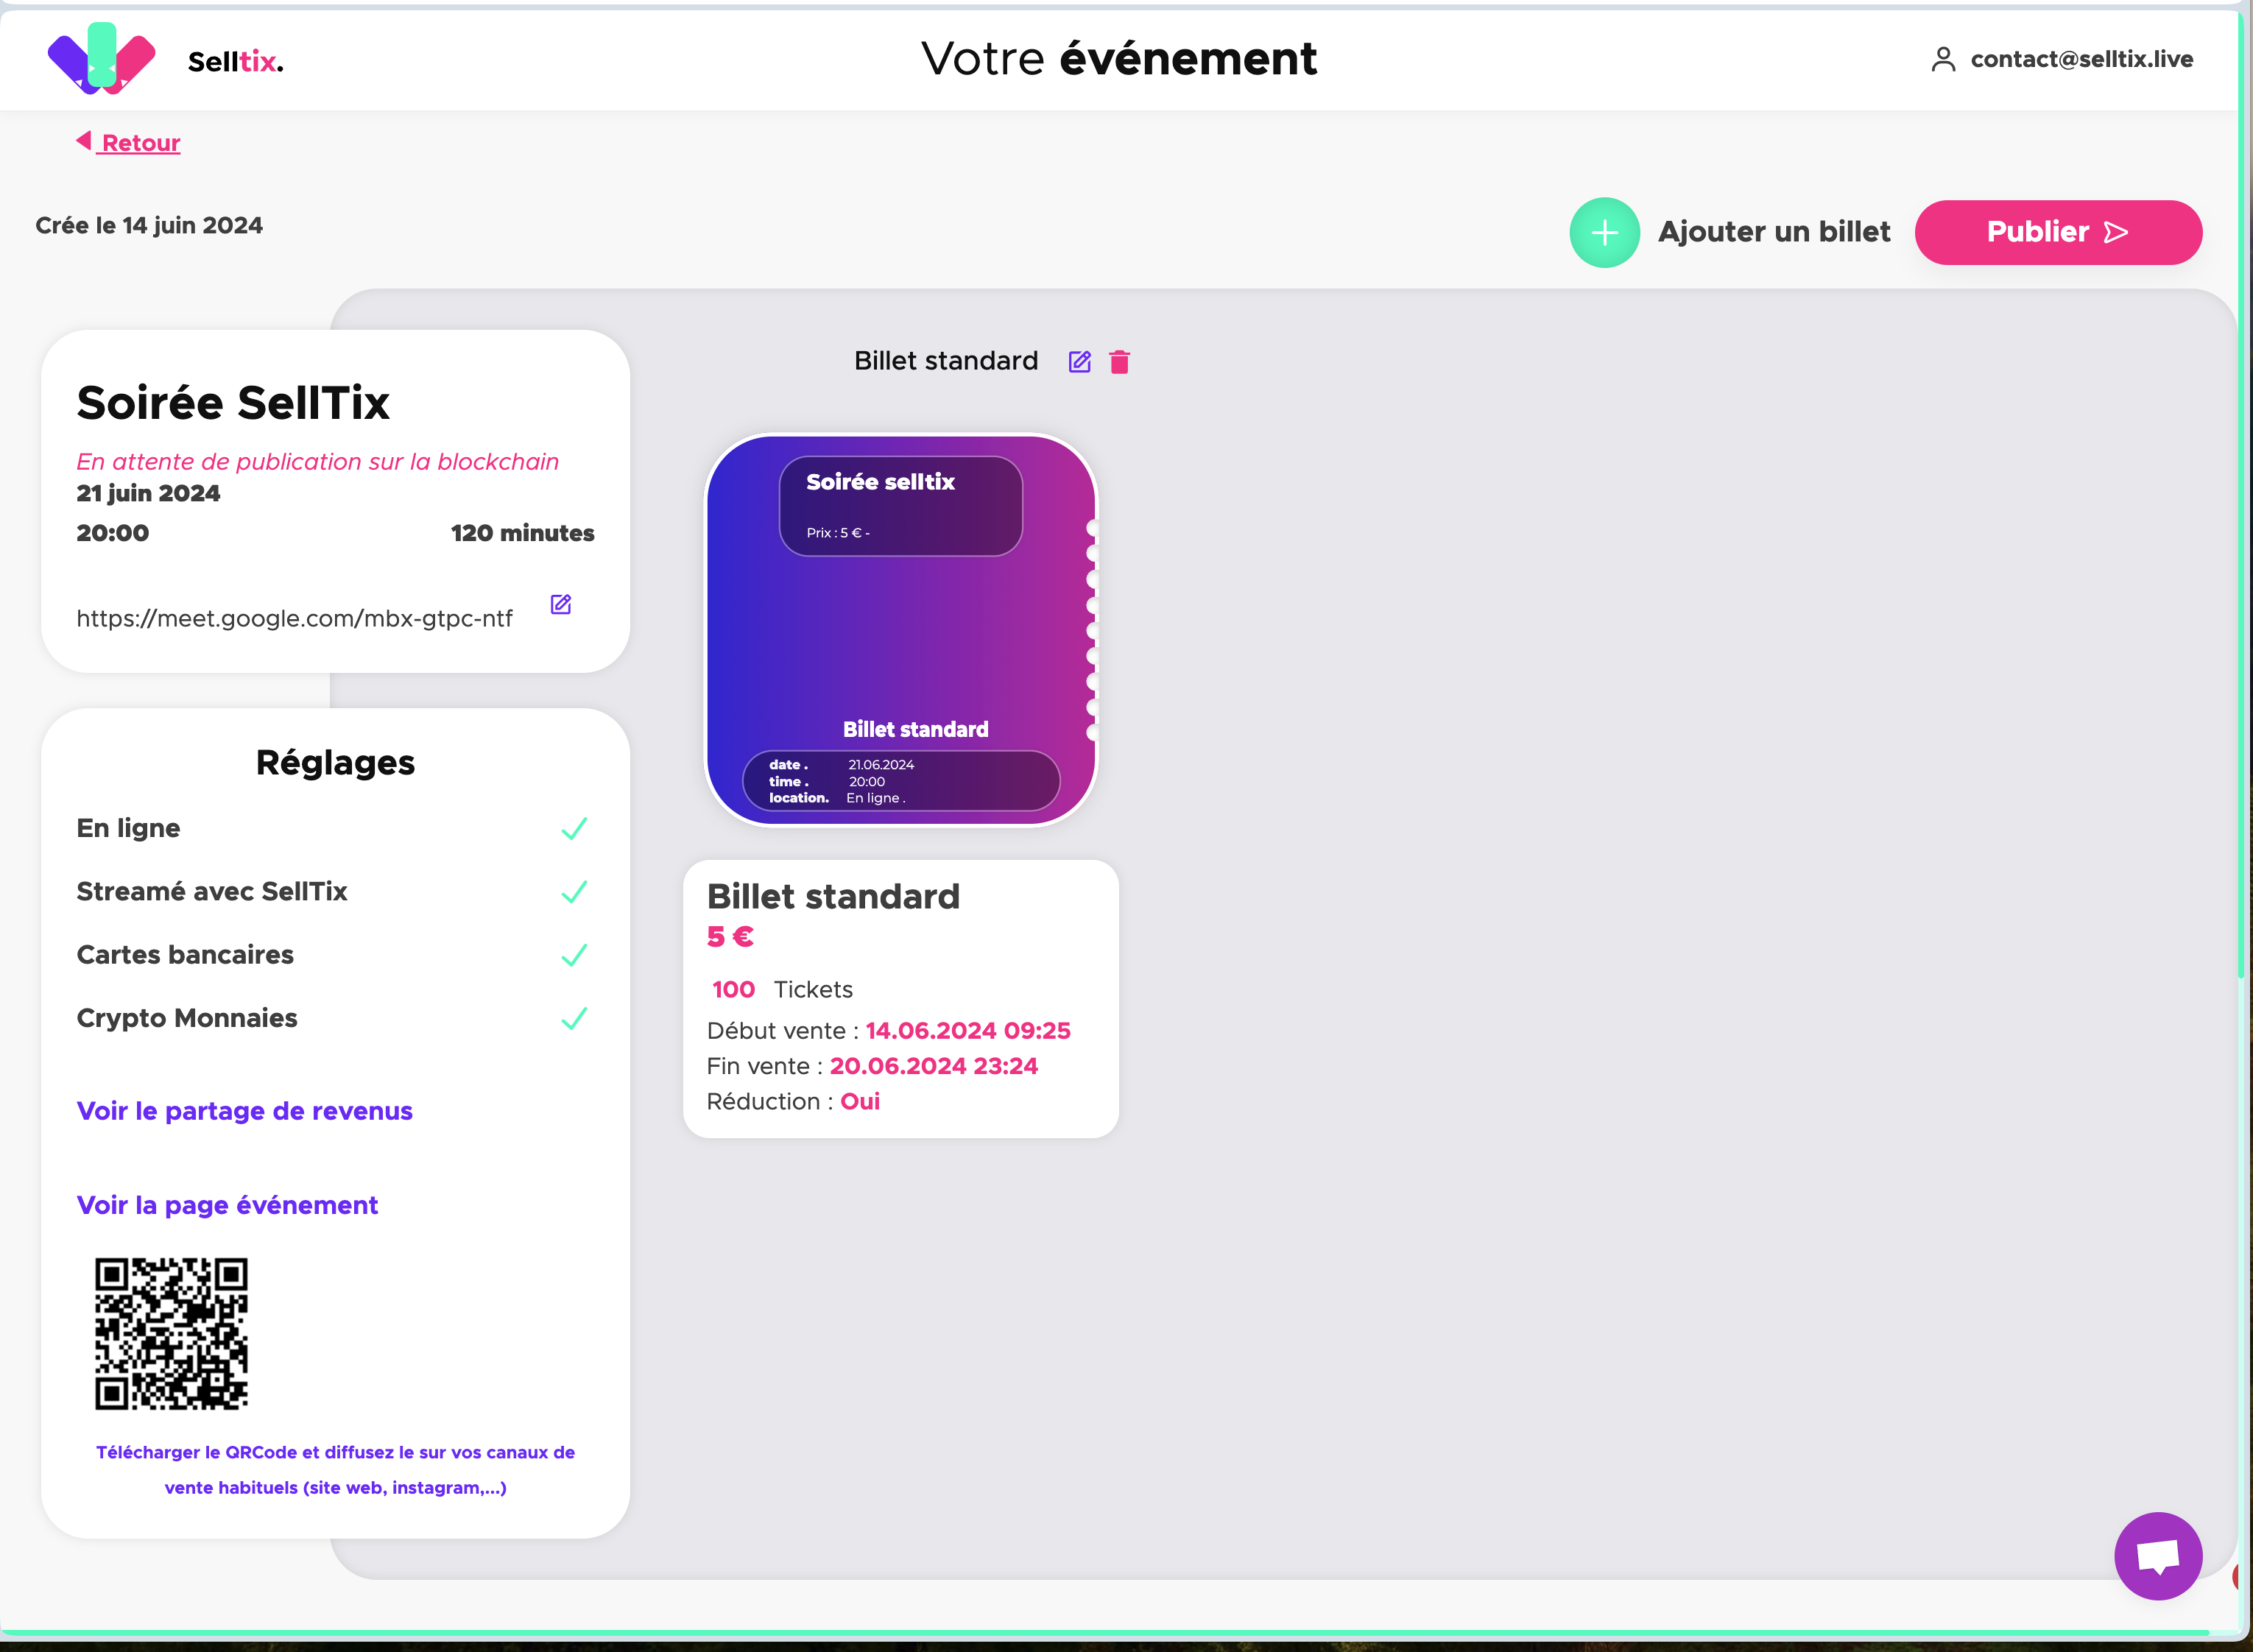The width and height of the screenshot is (2253, 1652).
Task: Open Voir la page événement link
Action: pos(227,1205)
